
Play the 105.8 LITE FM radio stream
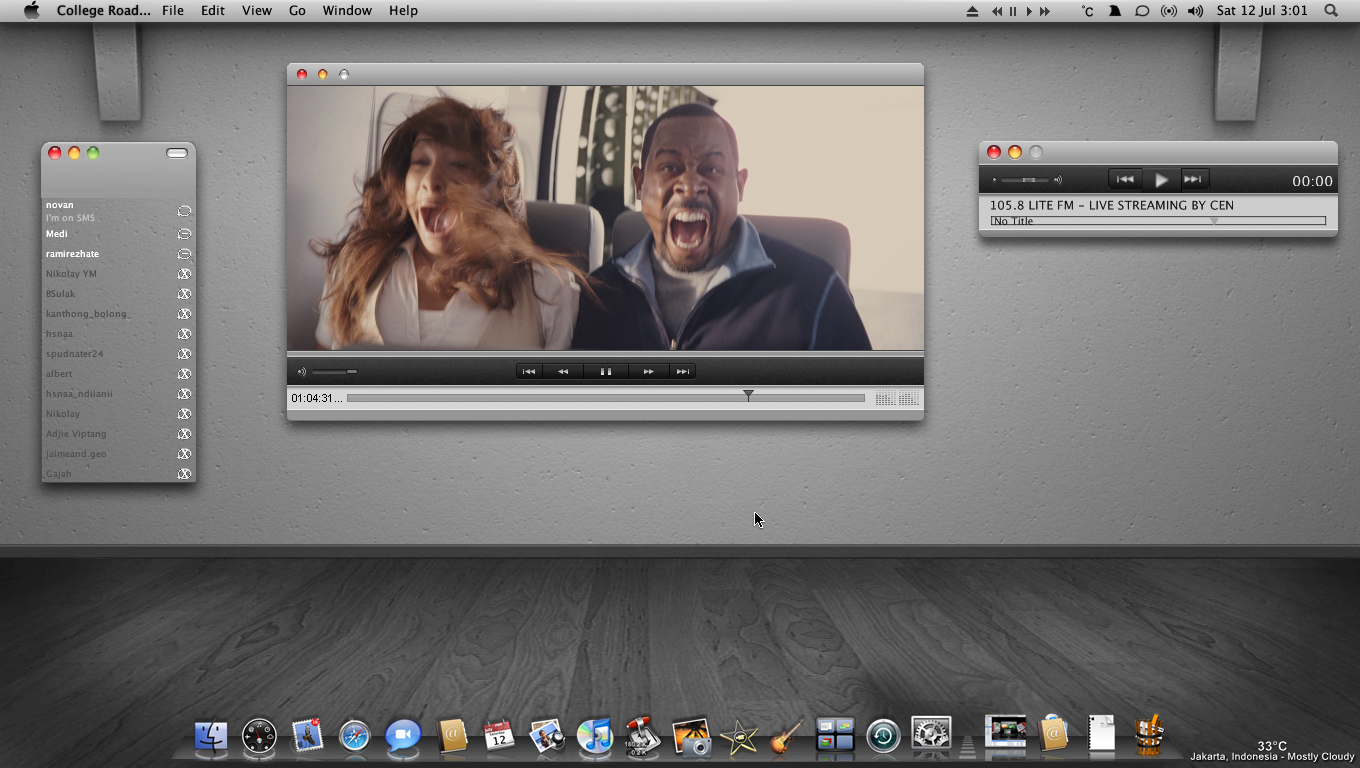coord(1161,180)
